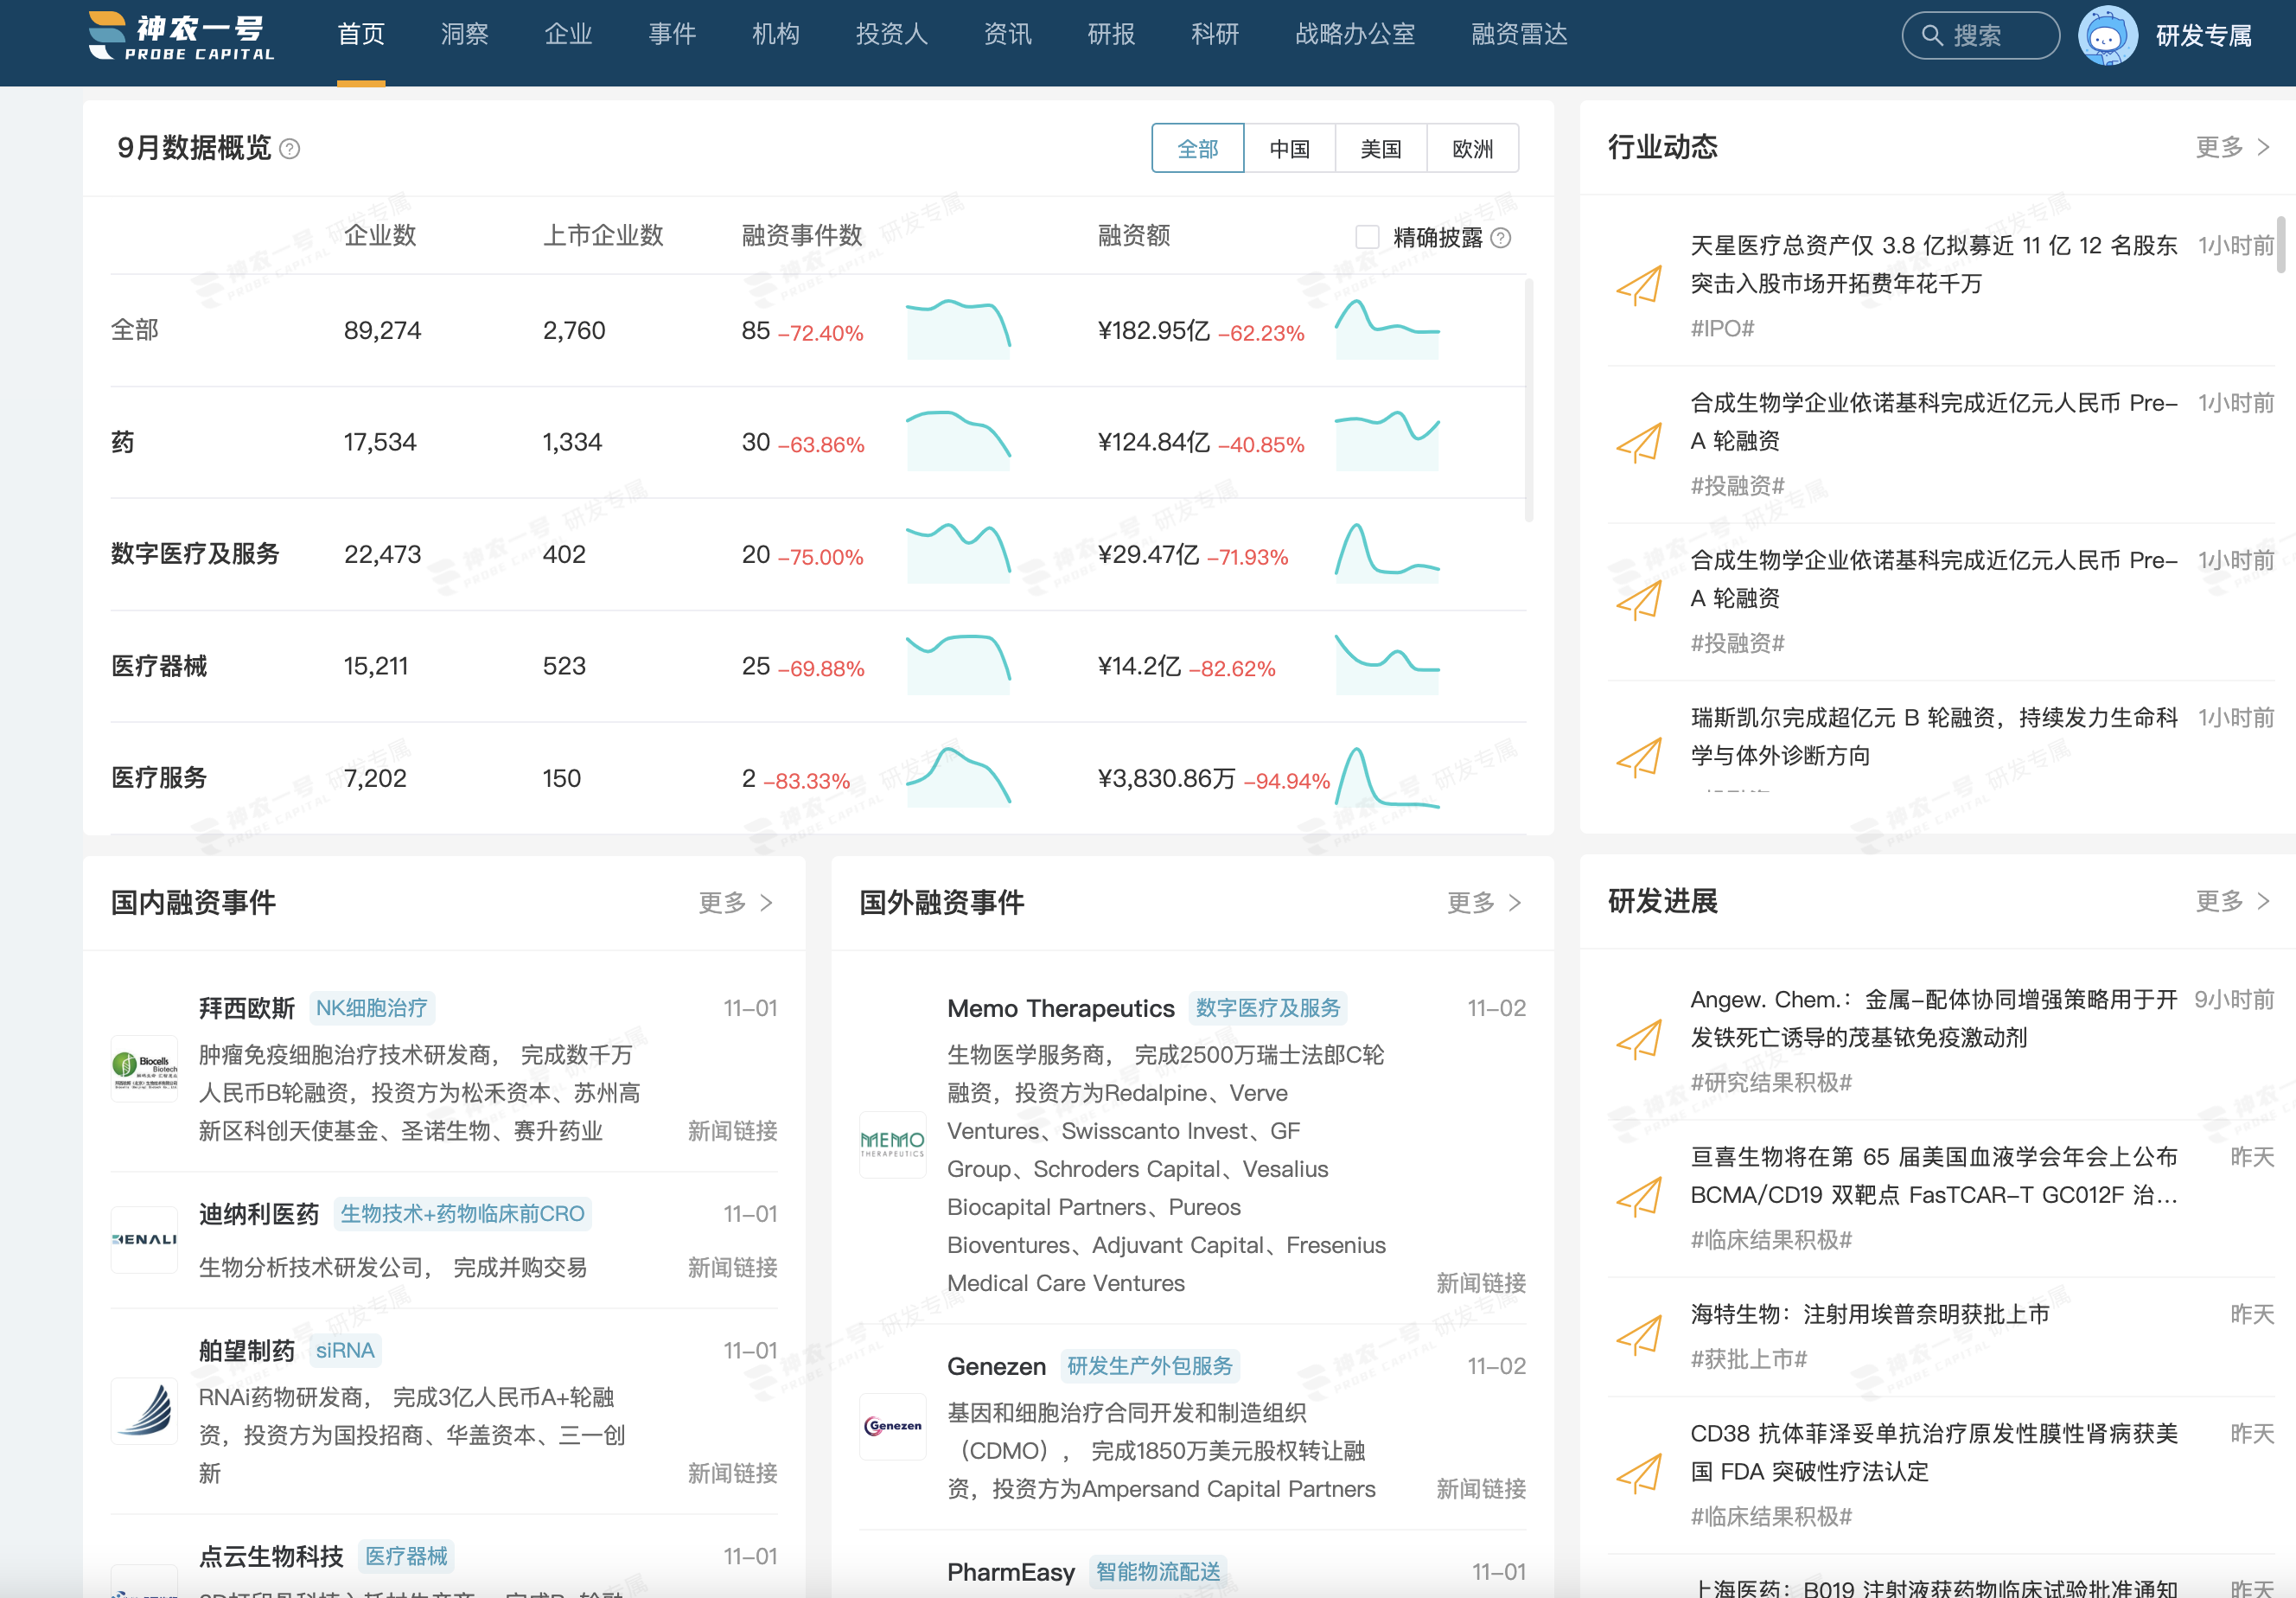
Task: Open the 洞察 menu
Action: [x=465, y=35]
